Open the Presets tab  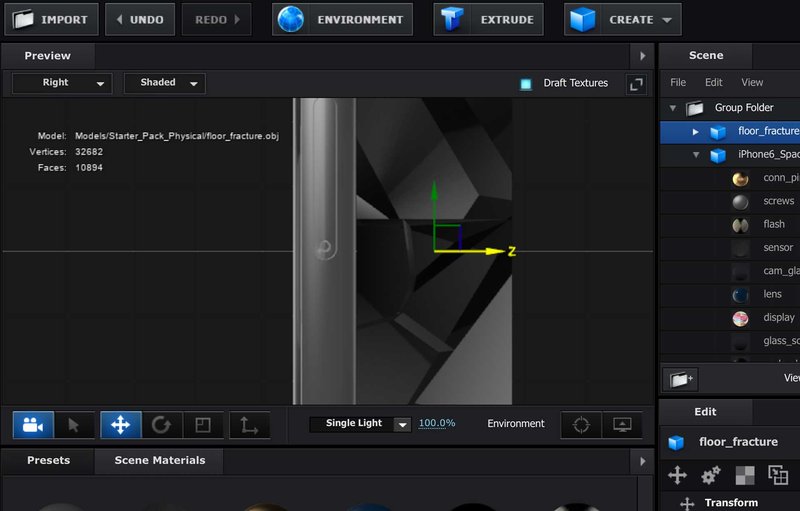(x=48, y=461)
